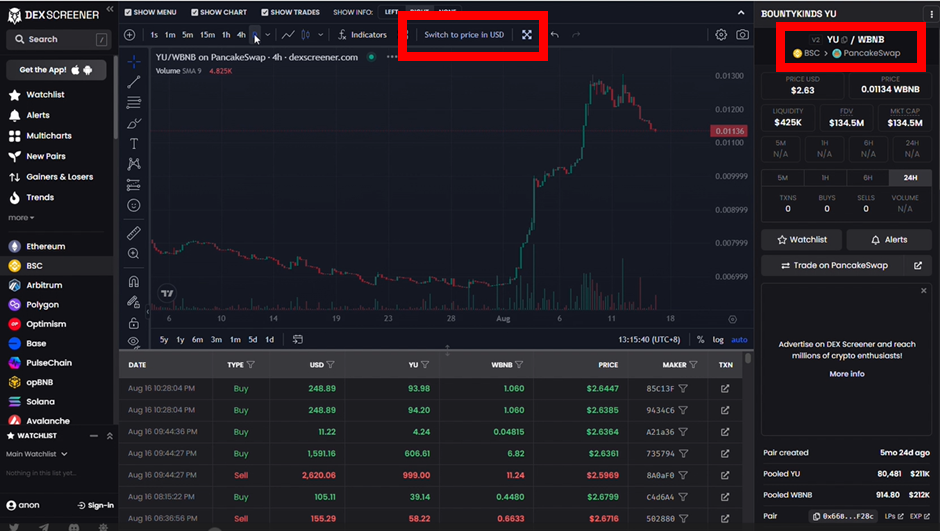This screenshot has width=940, height=531.
Task: Hide all drawings with eye icon
Action: tap(134, 342)
